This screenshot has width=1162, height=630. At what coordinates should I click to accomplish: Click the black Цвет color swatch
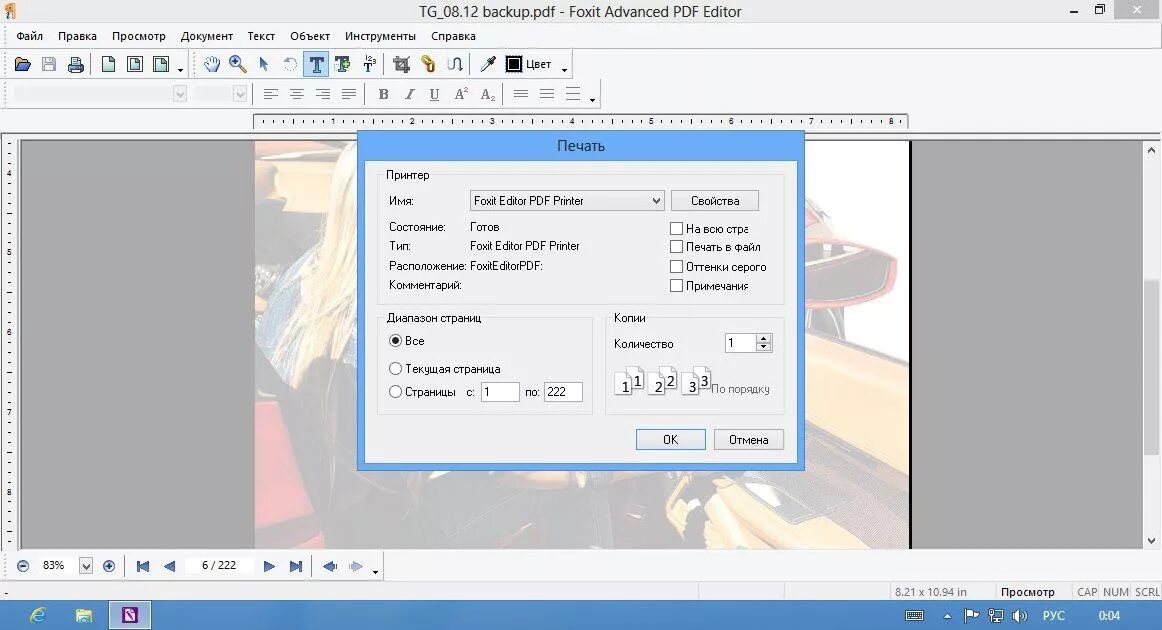tap(514, 64)
